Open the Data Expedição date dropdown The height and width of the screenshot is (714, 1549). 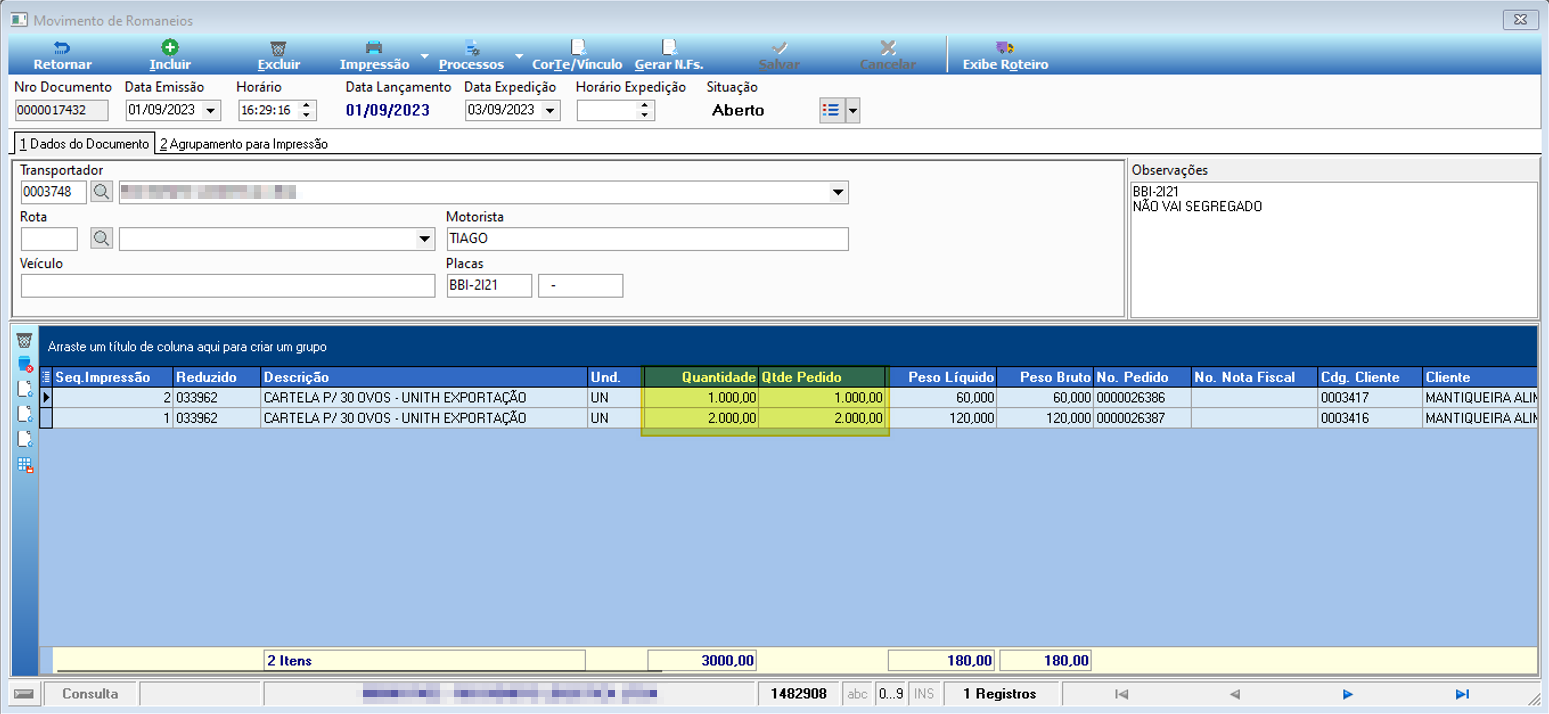(x=550, y=111)
